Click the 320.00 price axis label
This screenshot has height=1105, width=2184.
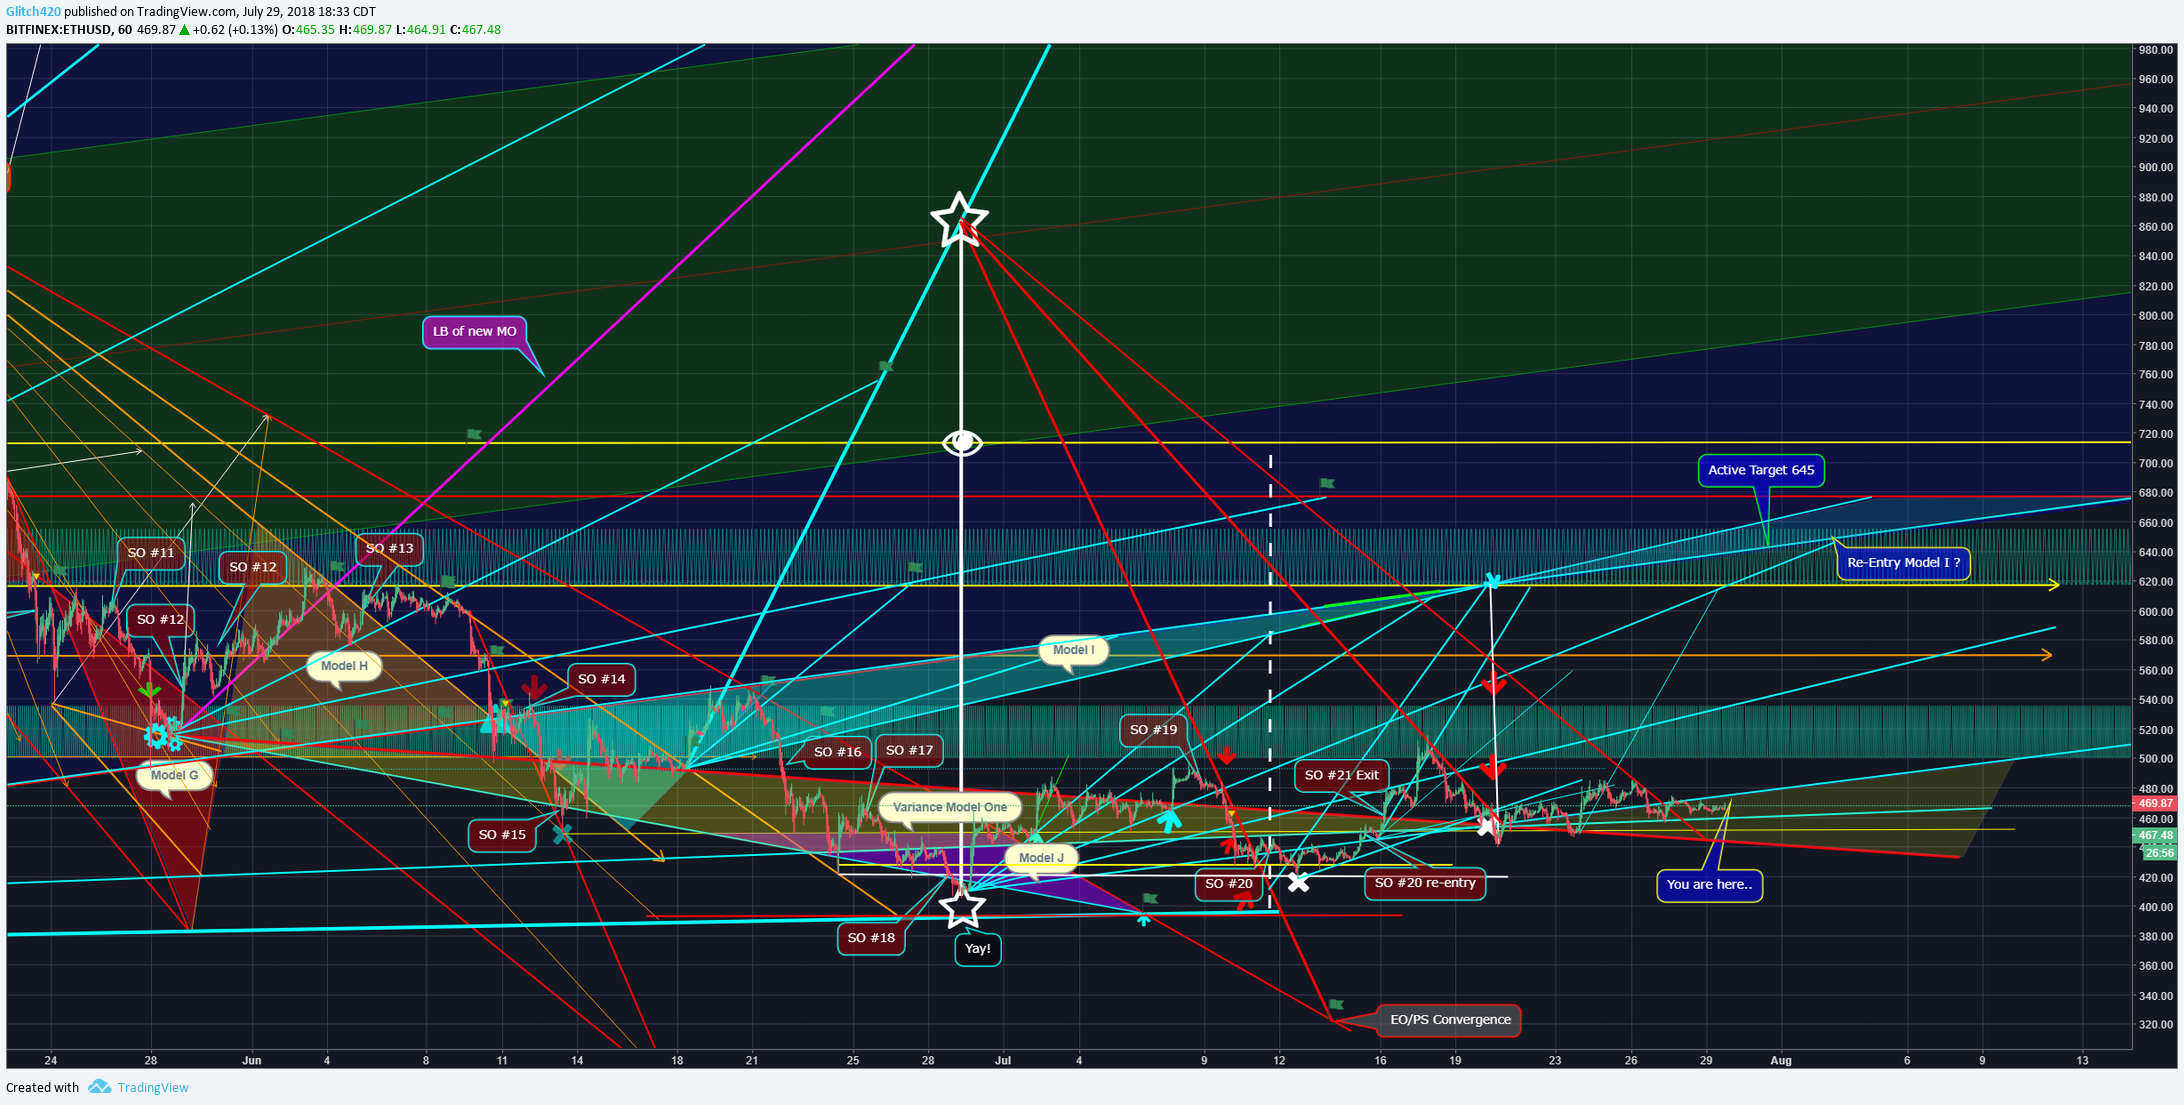coord(2155,1025)
